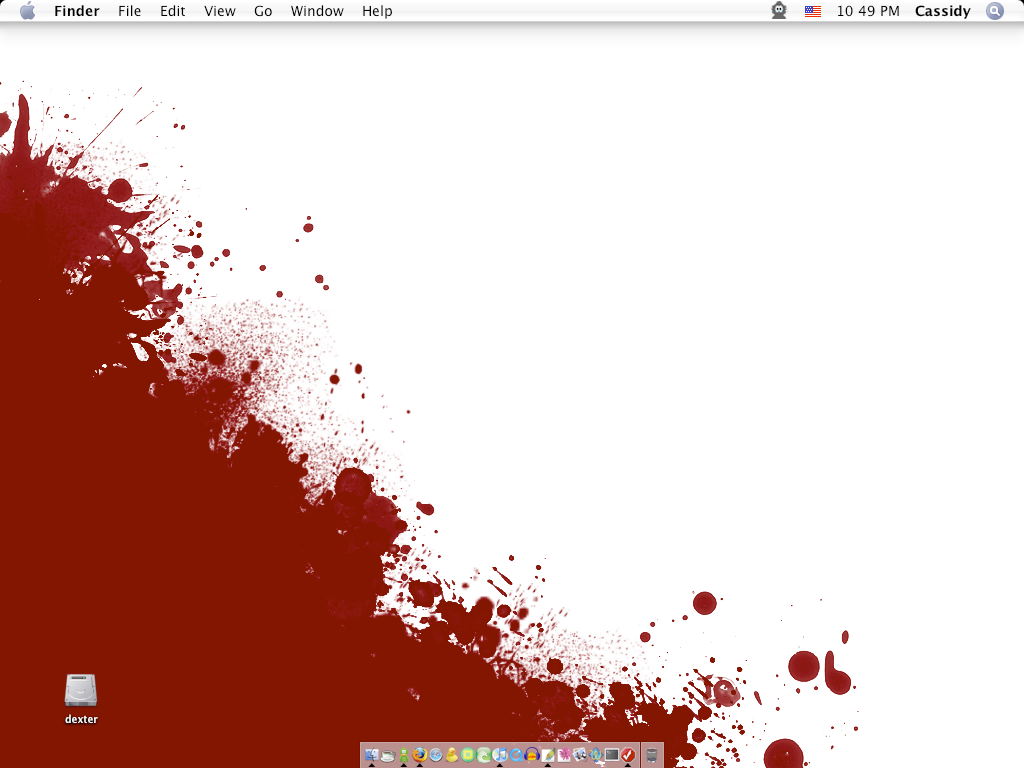The image size is (1024, 768).
Task: Open the Window menu
Action: click(317, 11)
